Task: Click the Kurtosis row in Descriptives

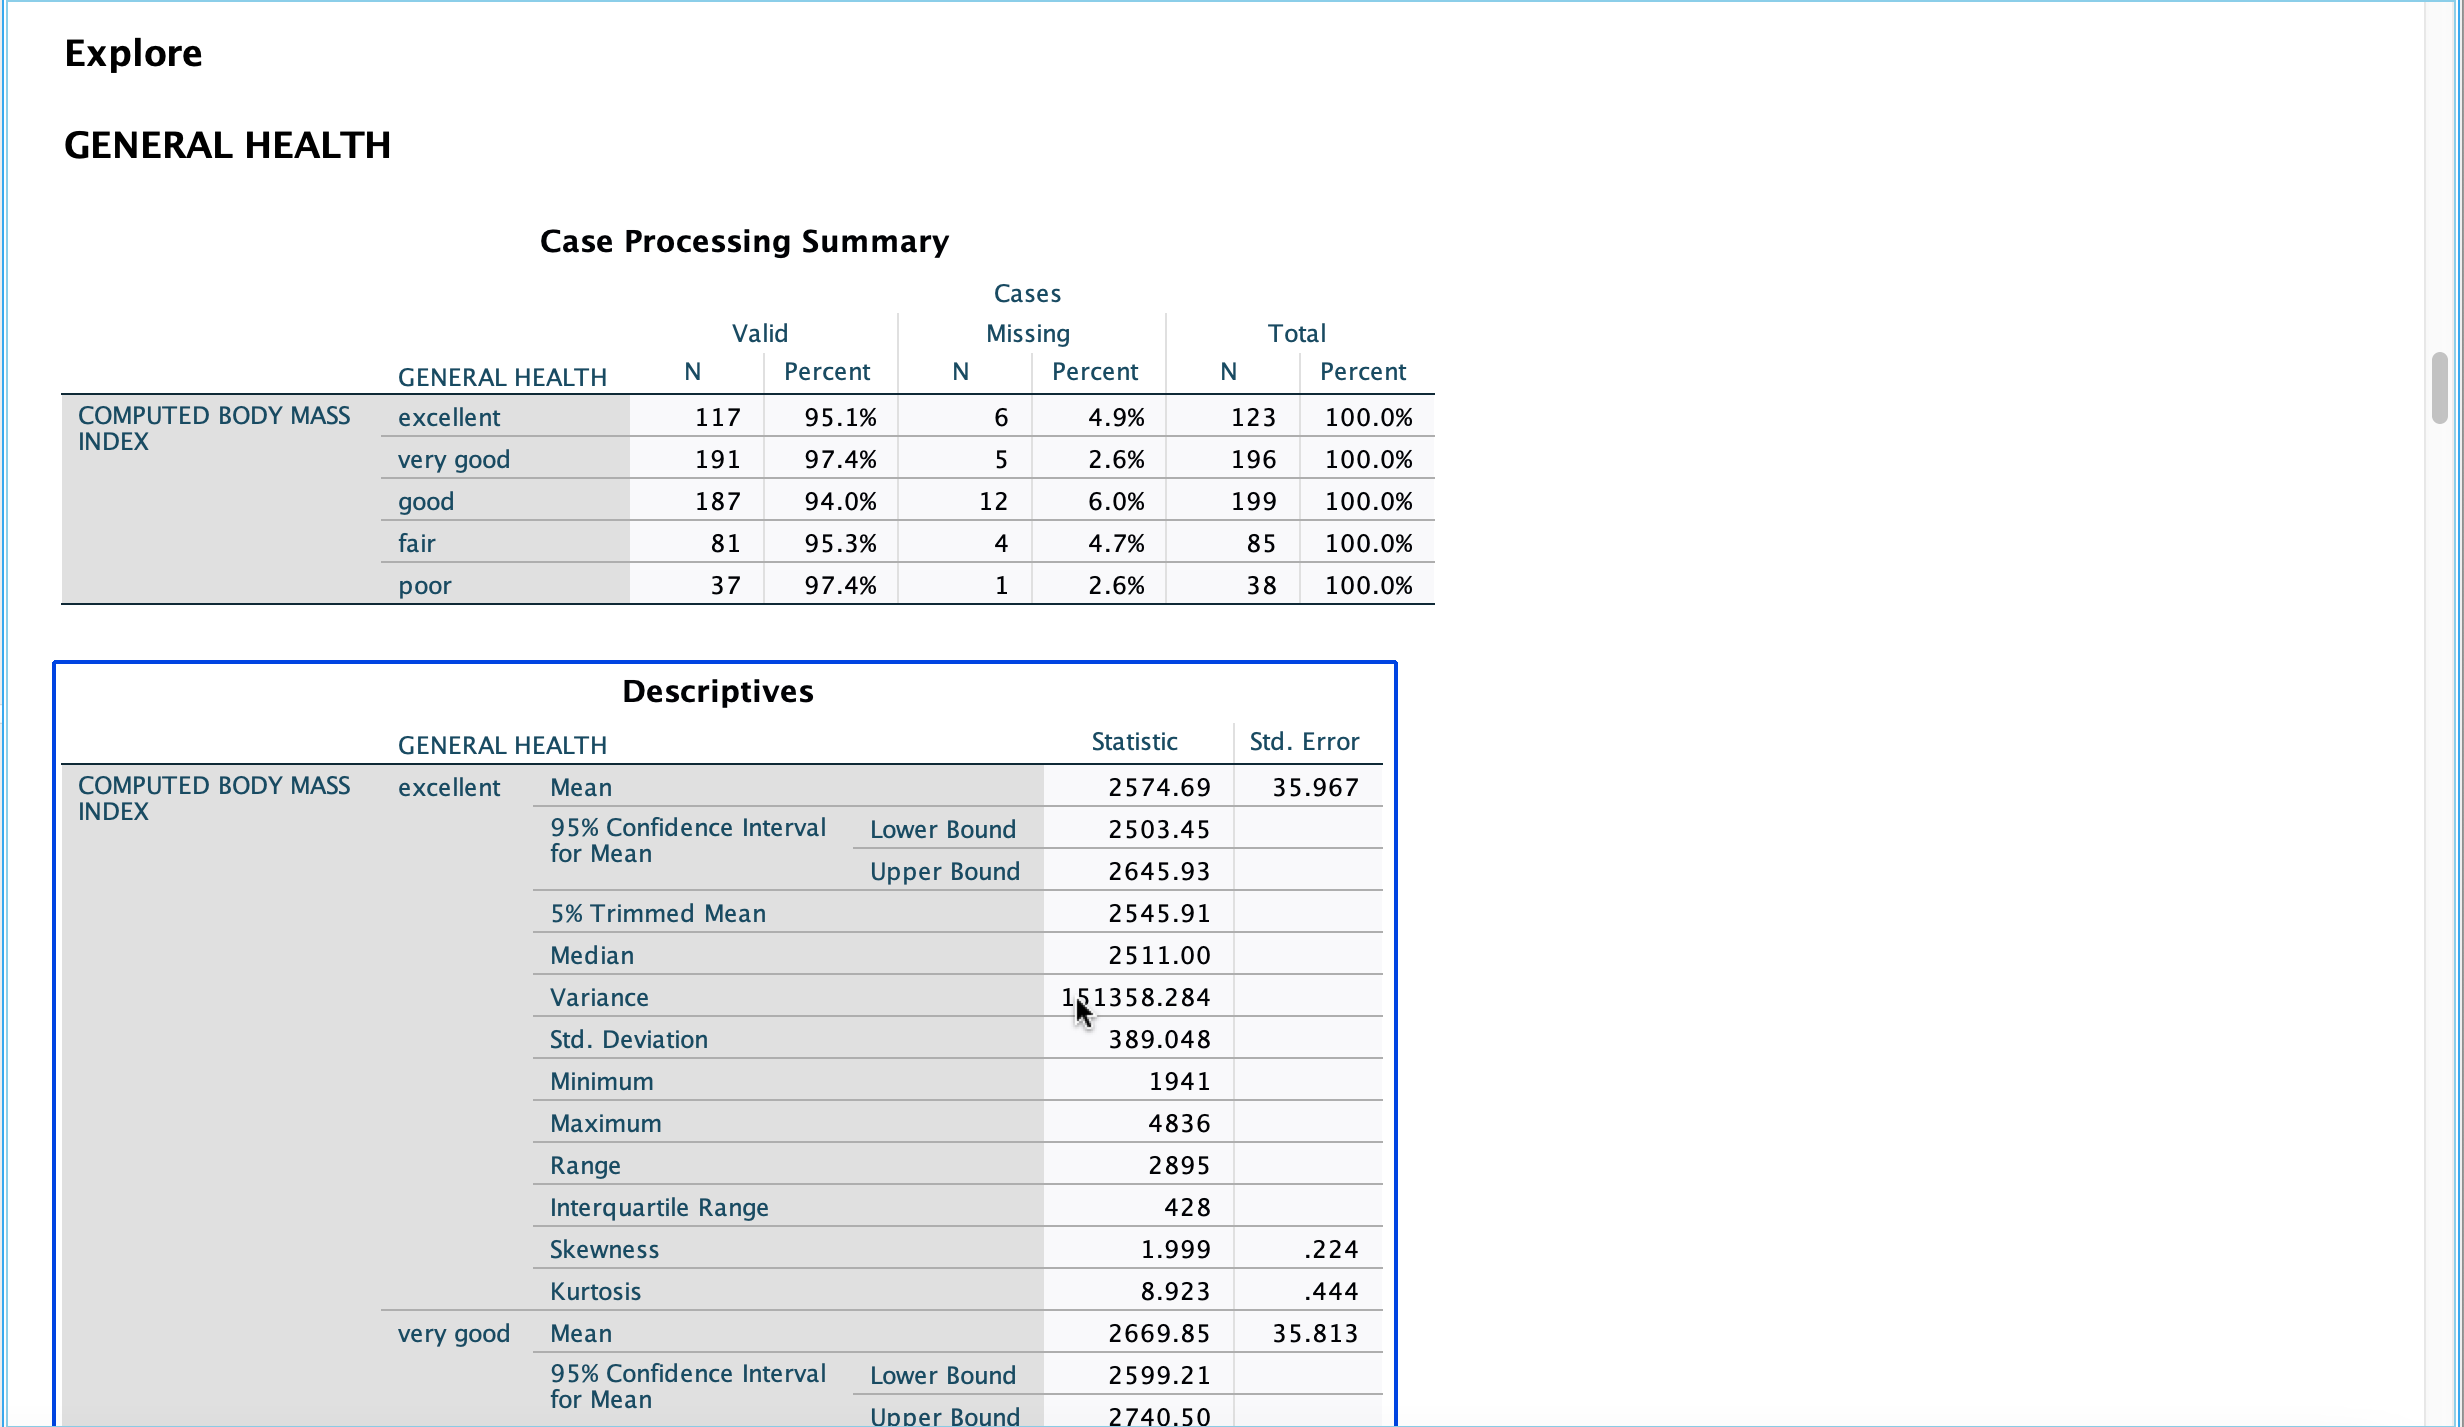Action: click(595, 1291)
